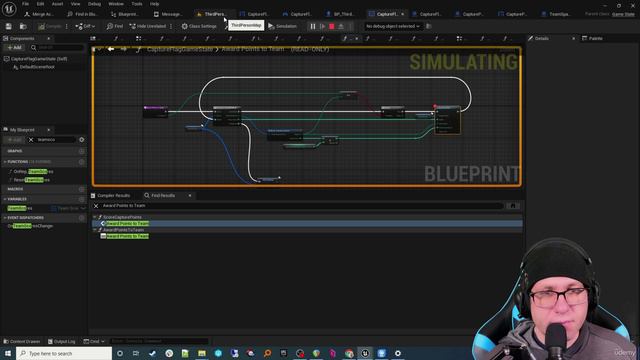Stop the simulation with red button
Screen dimensions: 640x360
click(x=332, y=26)
